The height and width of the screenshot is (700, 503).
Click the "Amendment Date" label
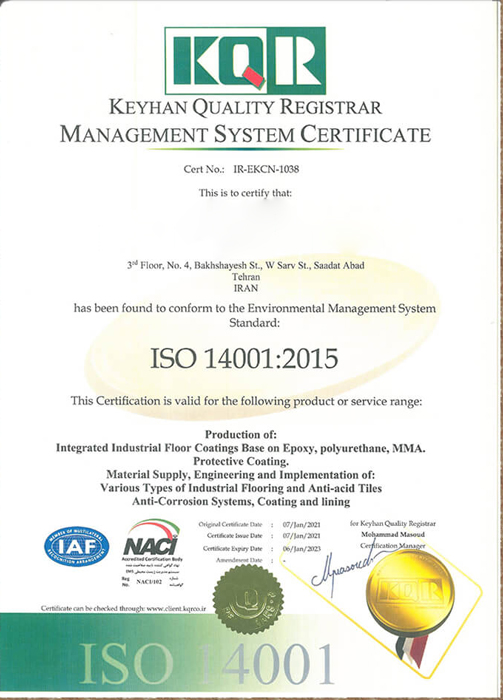click(239, 560)
